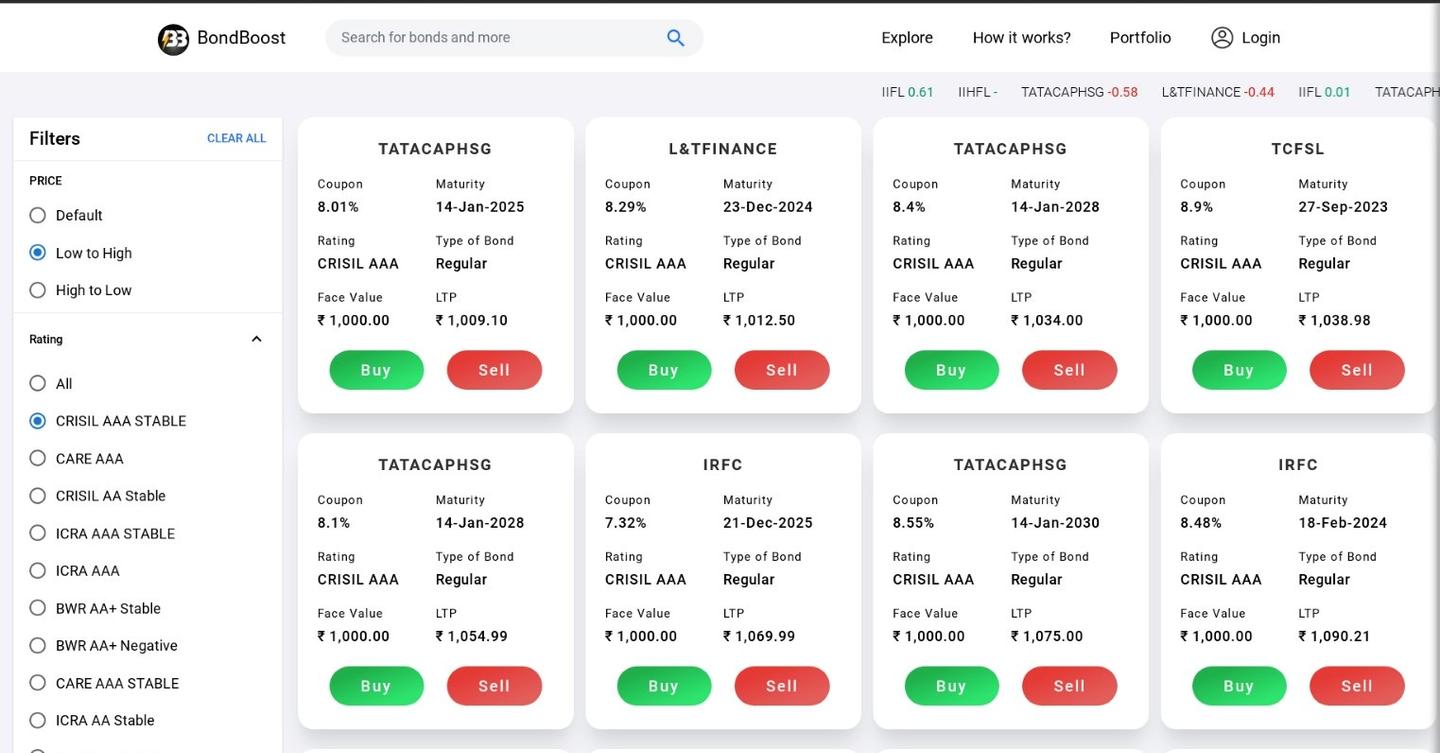Go to the Portfolio page

click(1140, 38)
